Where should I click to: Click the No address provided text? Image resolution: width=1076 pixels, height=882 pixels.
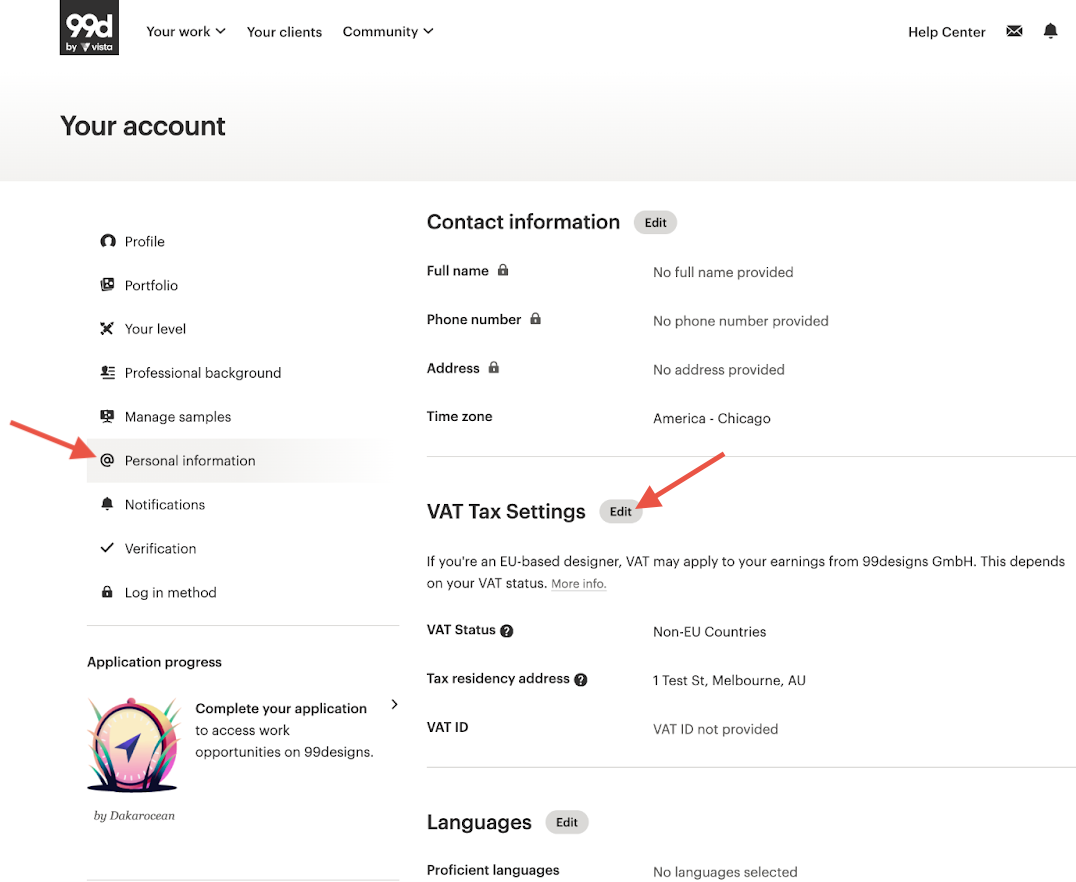click(x=718, y=369)
